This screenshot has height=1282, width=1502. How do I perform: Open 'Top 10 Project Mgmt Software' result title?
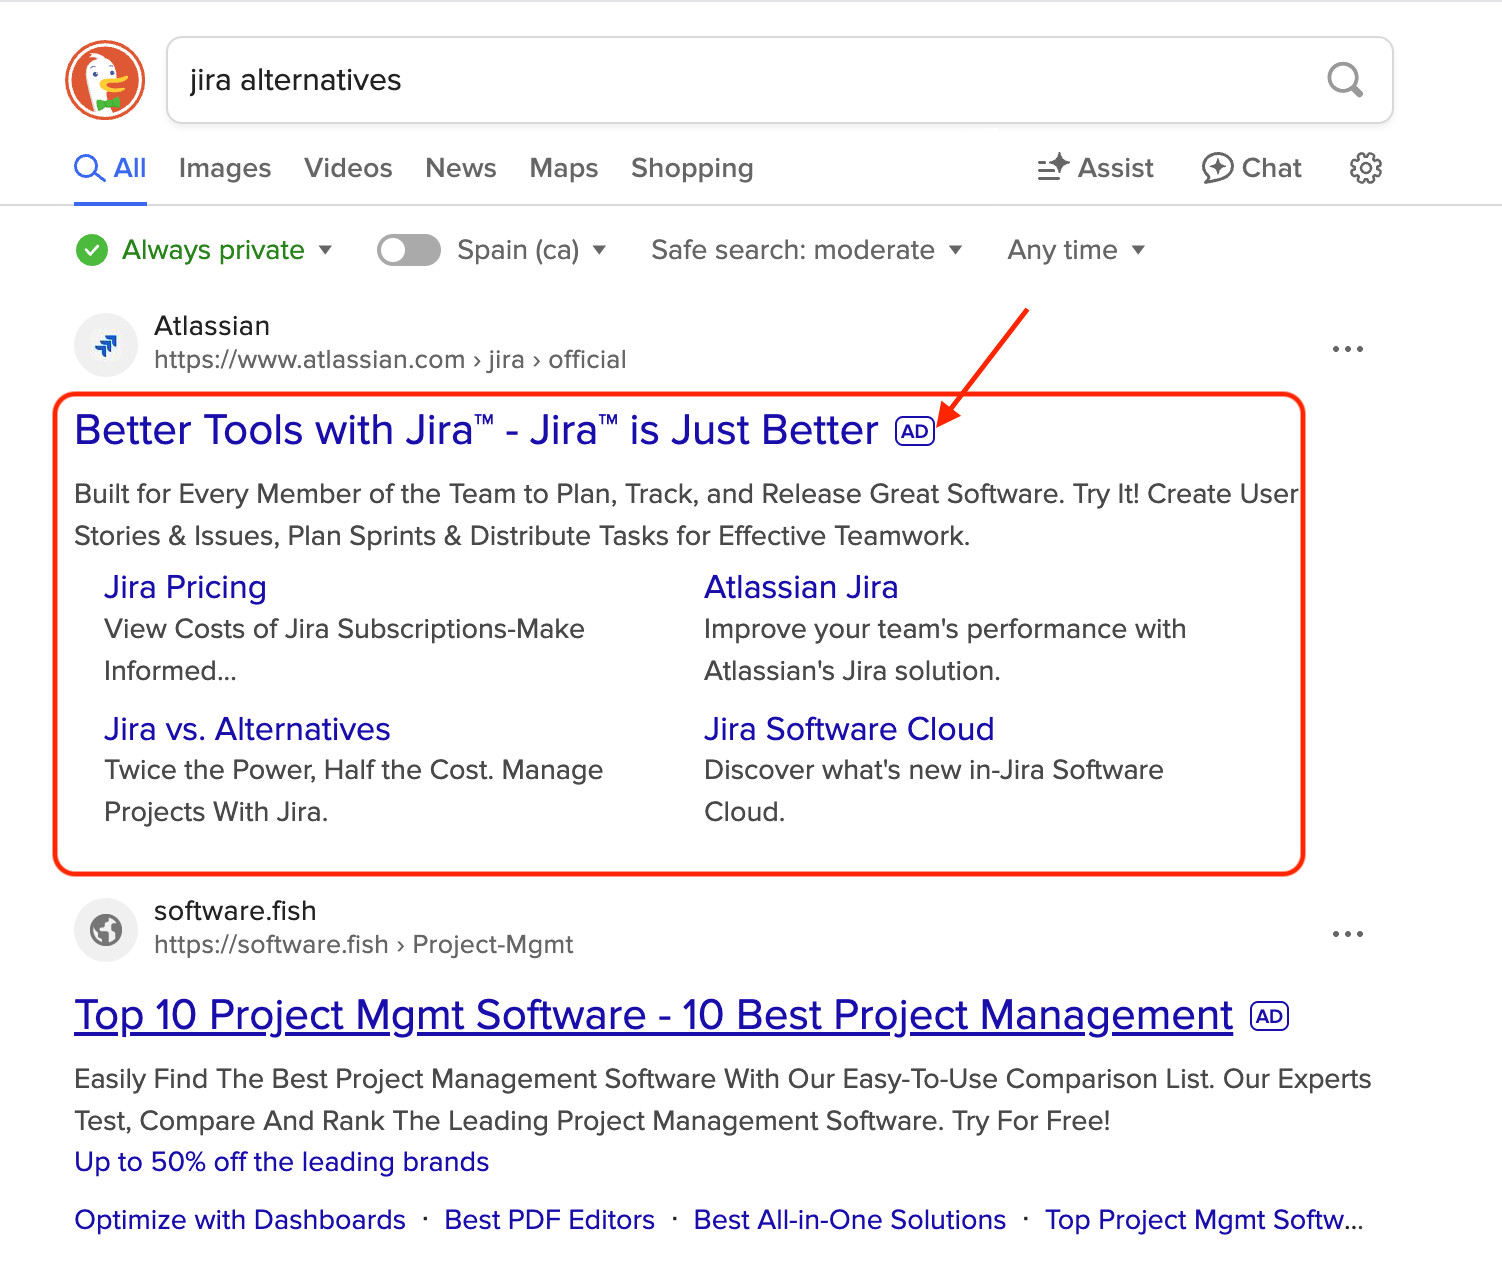[x=654, y=1016]
